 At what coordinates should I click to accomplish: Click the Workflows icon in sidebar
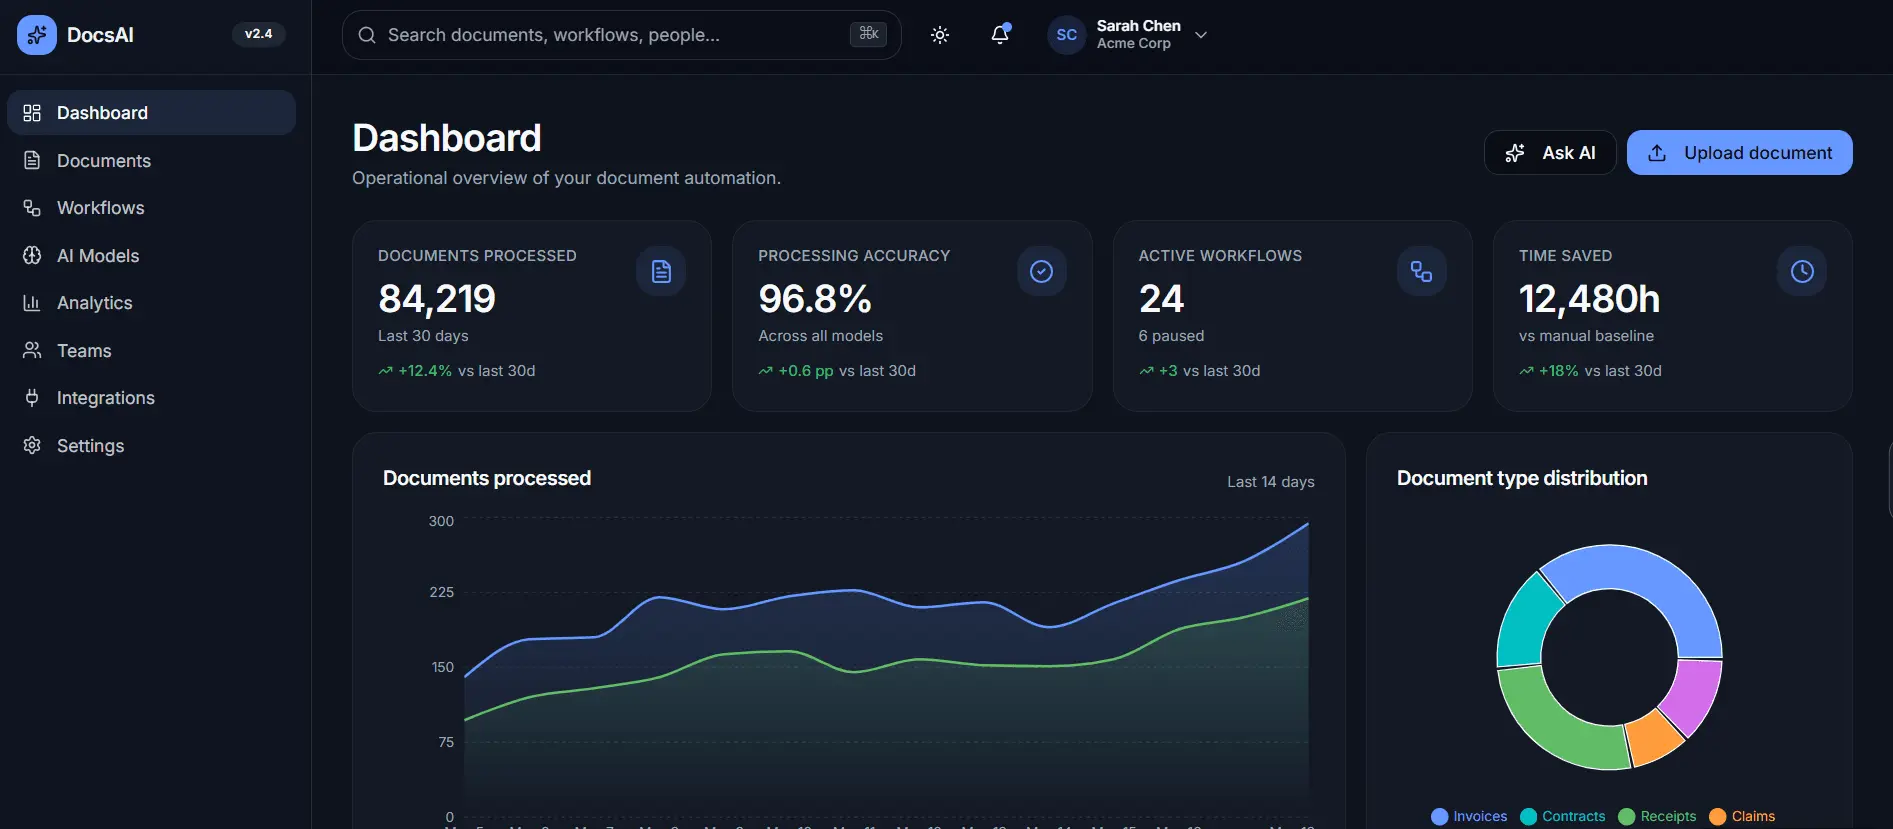click(32, 208)
